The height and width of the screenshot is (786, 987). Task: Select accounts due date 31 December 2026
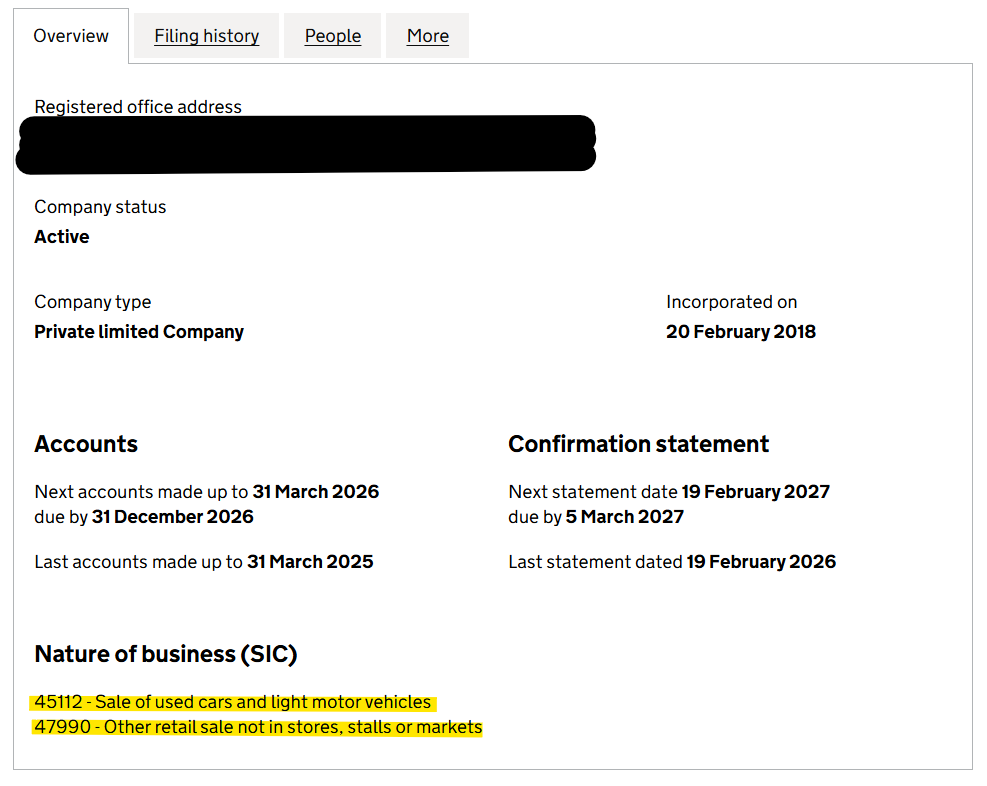point(183,517)
